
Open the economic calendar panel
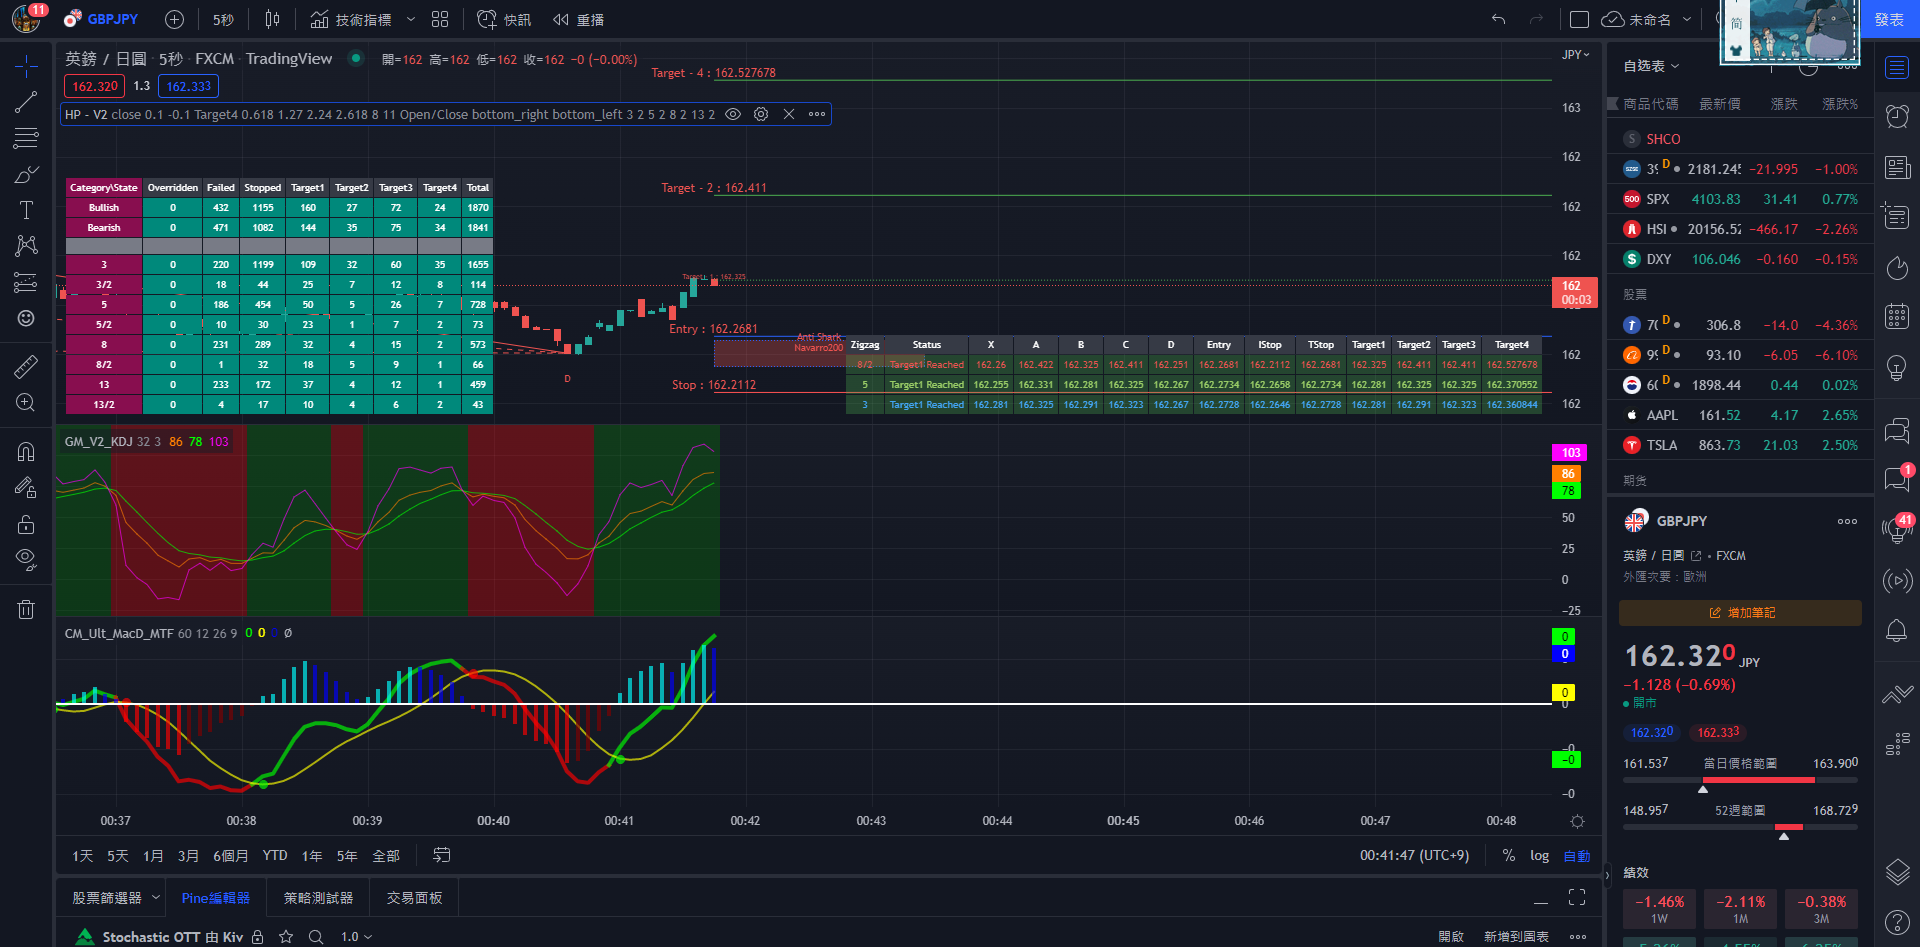tap(1897, 317)
